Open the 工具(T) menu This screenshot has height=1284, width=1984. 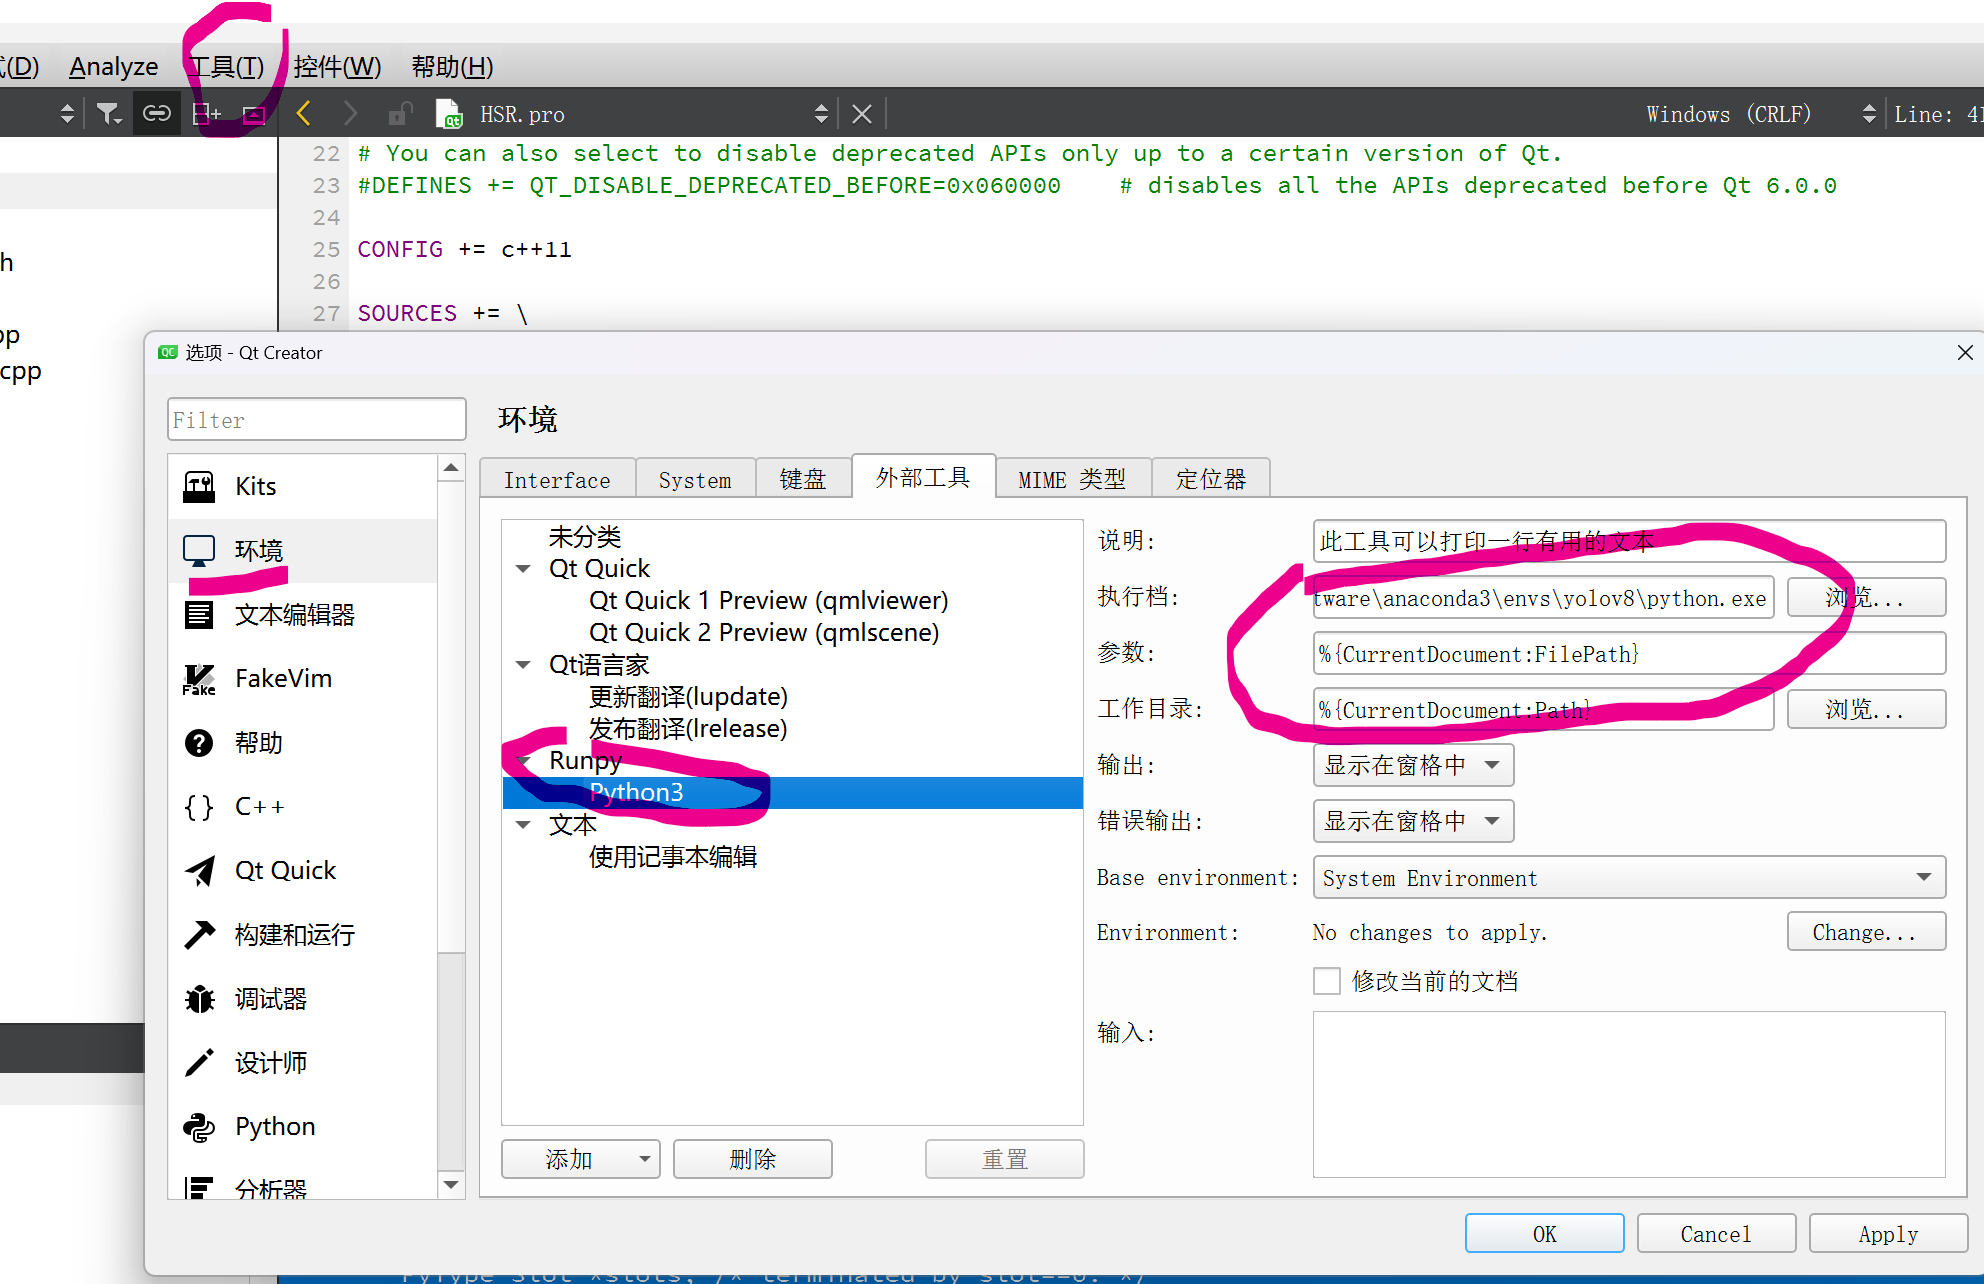pyautogui.click(x=227, y=67)
